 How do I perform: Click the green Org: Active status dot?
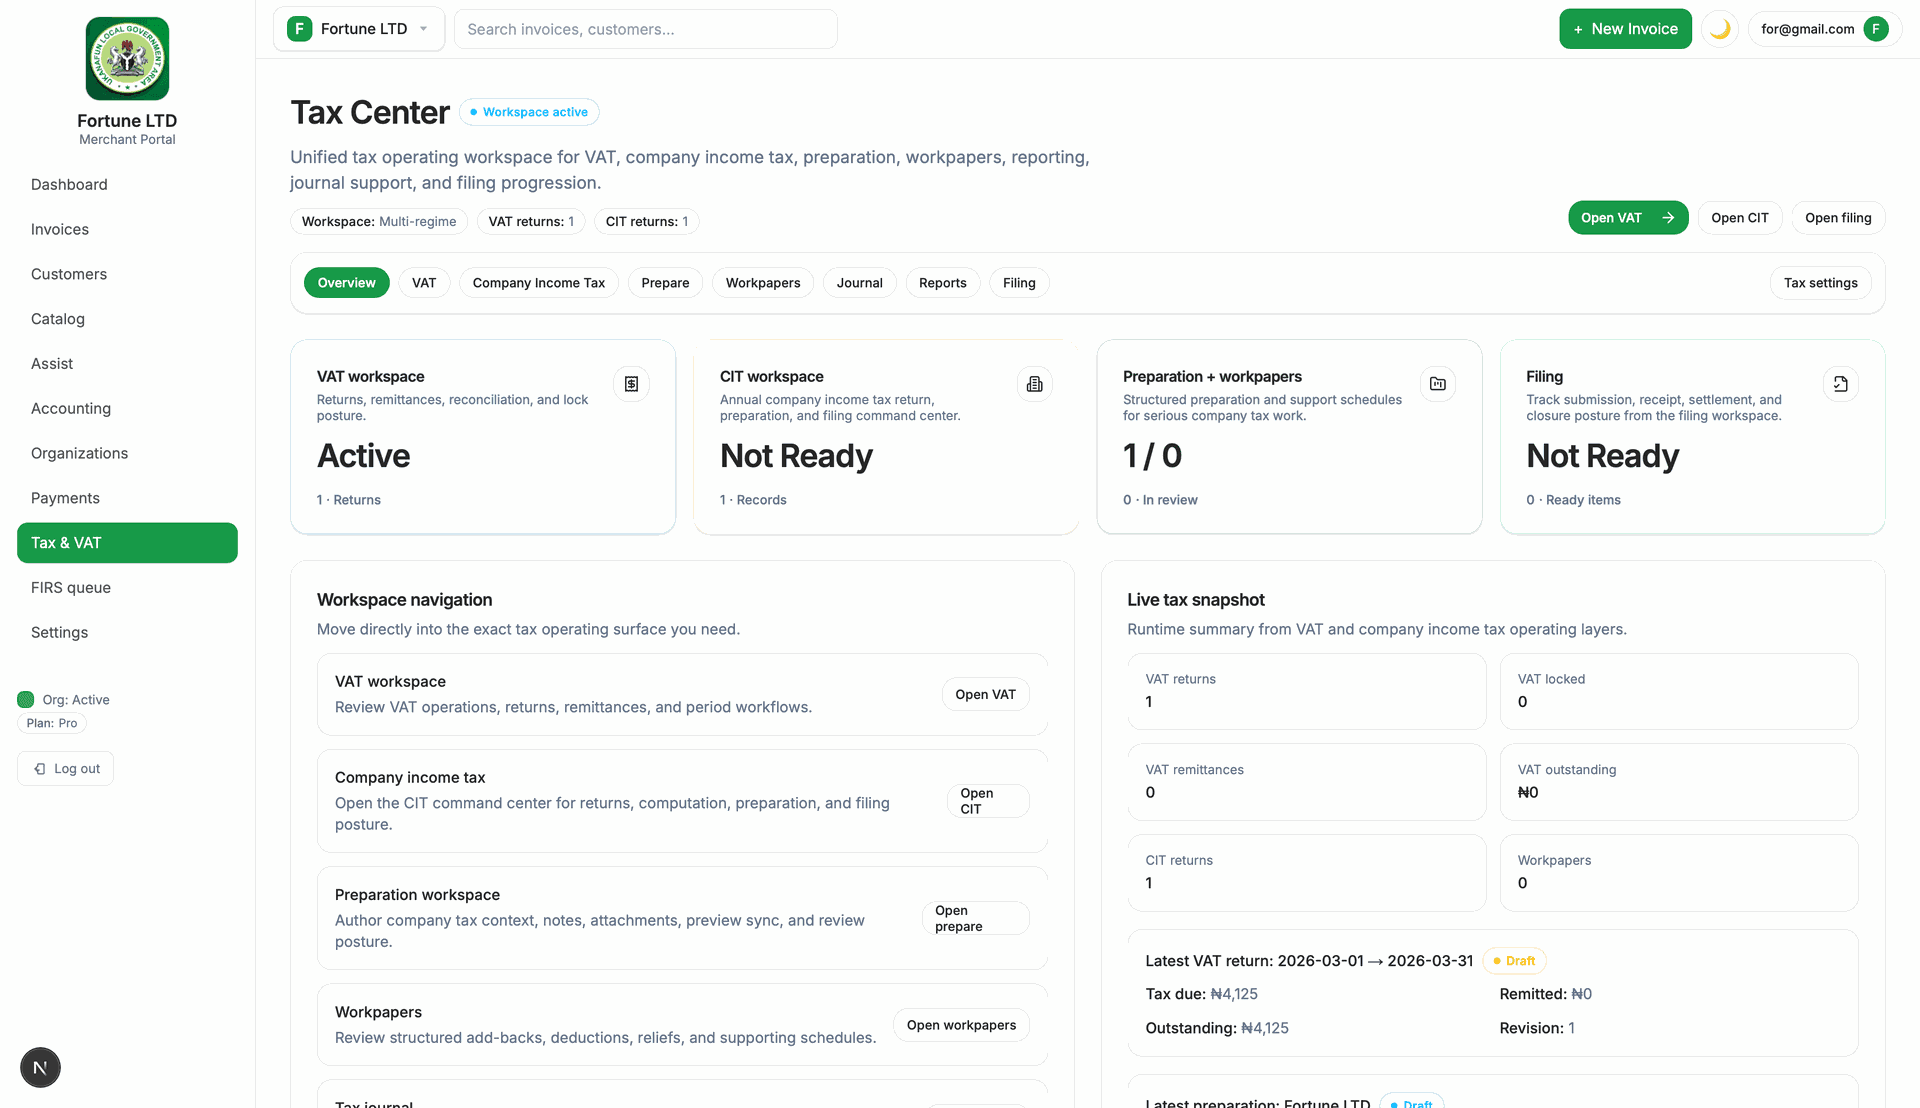point(26,699)
